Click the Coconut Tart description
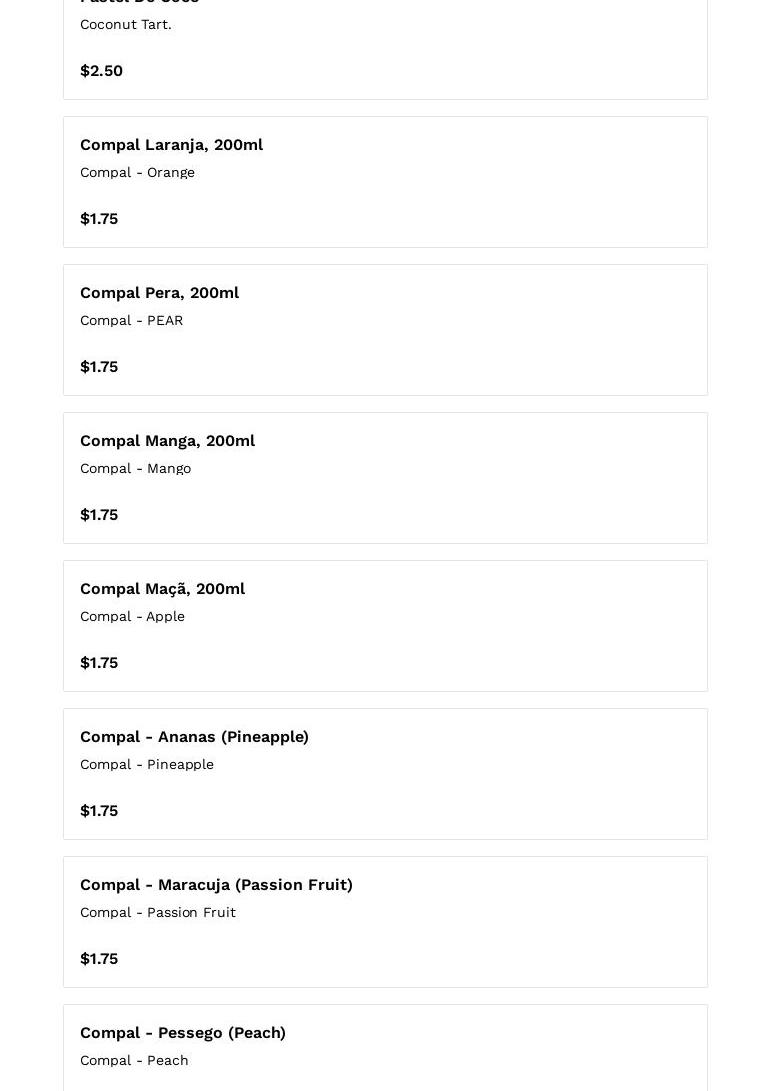This screenshot has width=770, height=1091. tap(125, 24)
